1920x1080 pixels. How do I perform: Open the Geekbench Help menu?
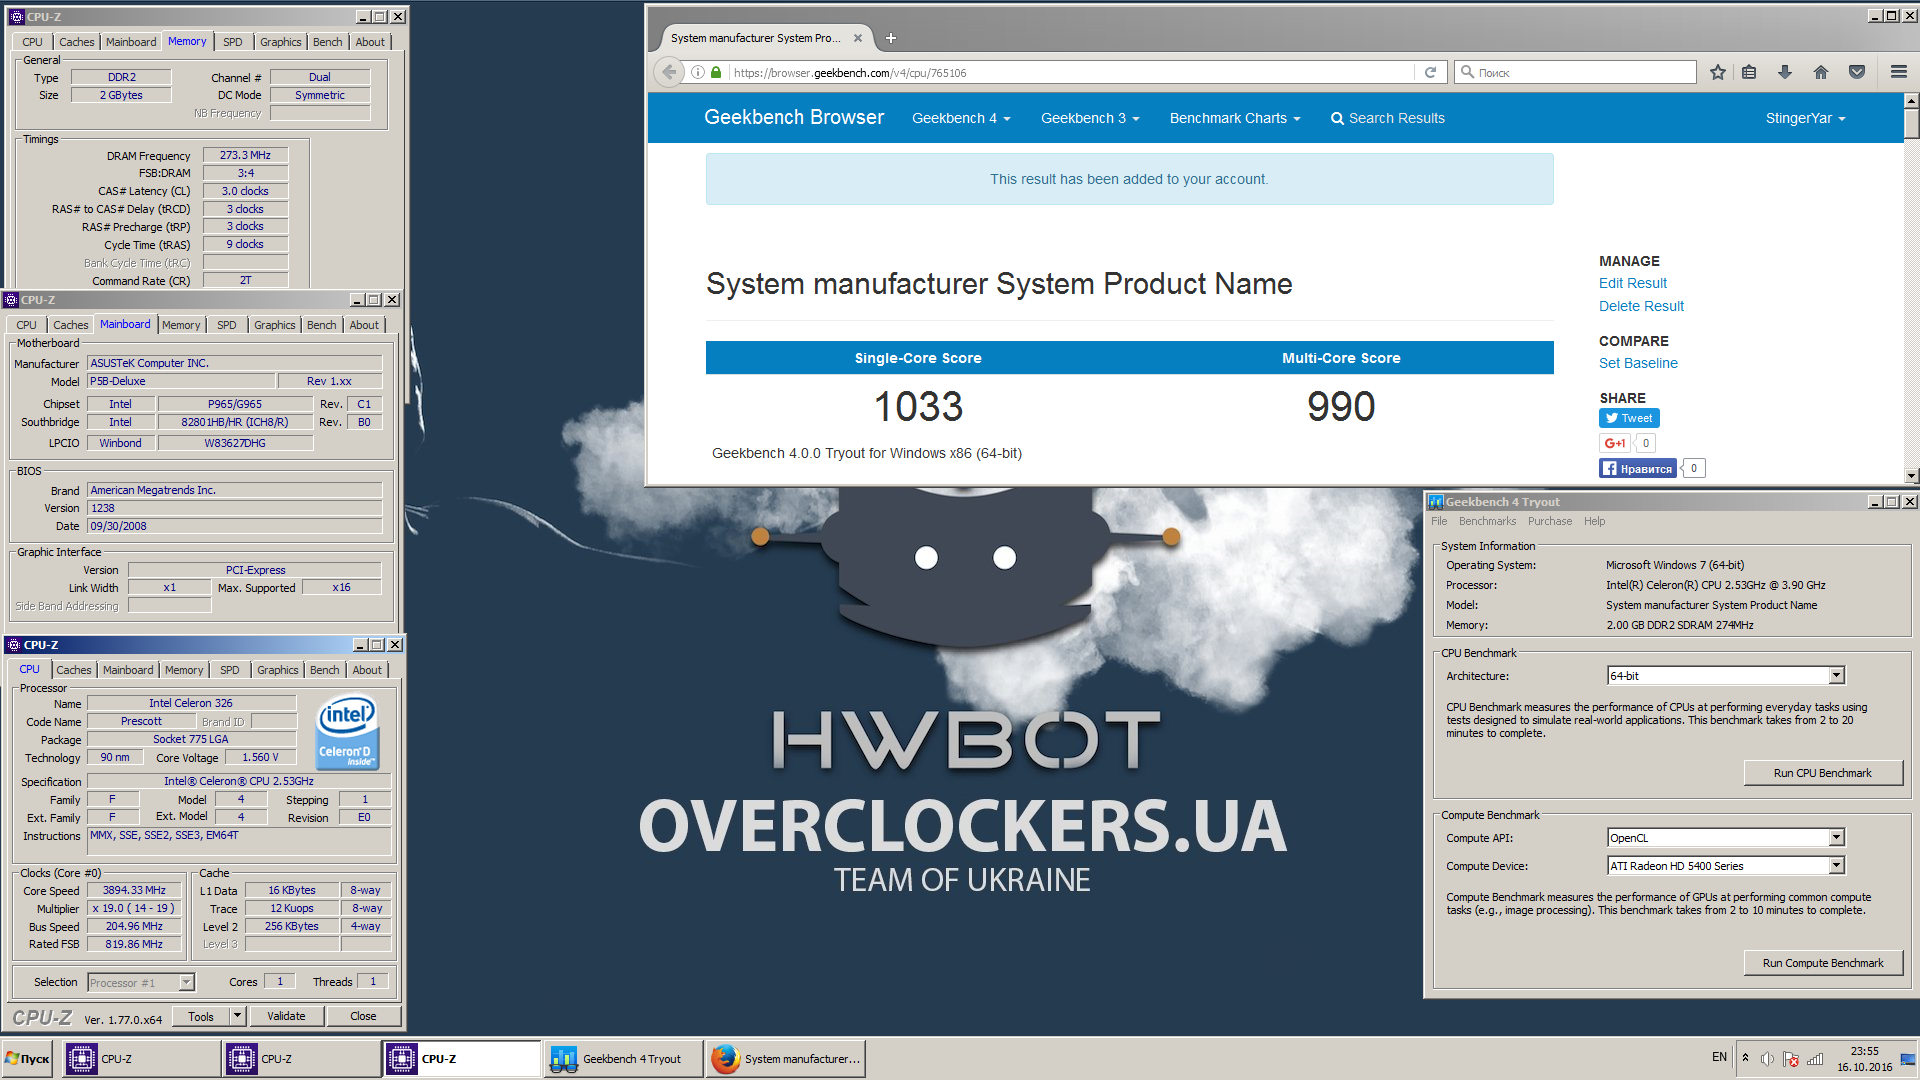point(1594,521)
